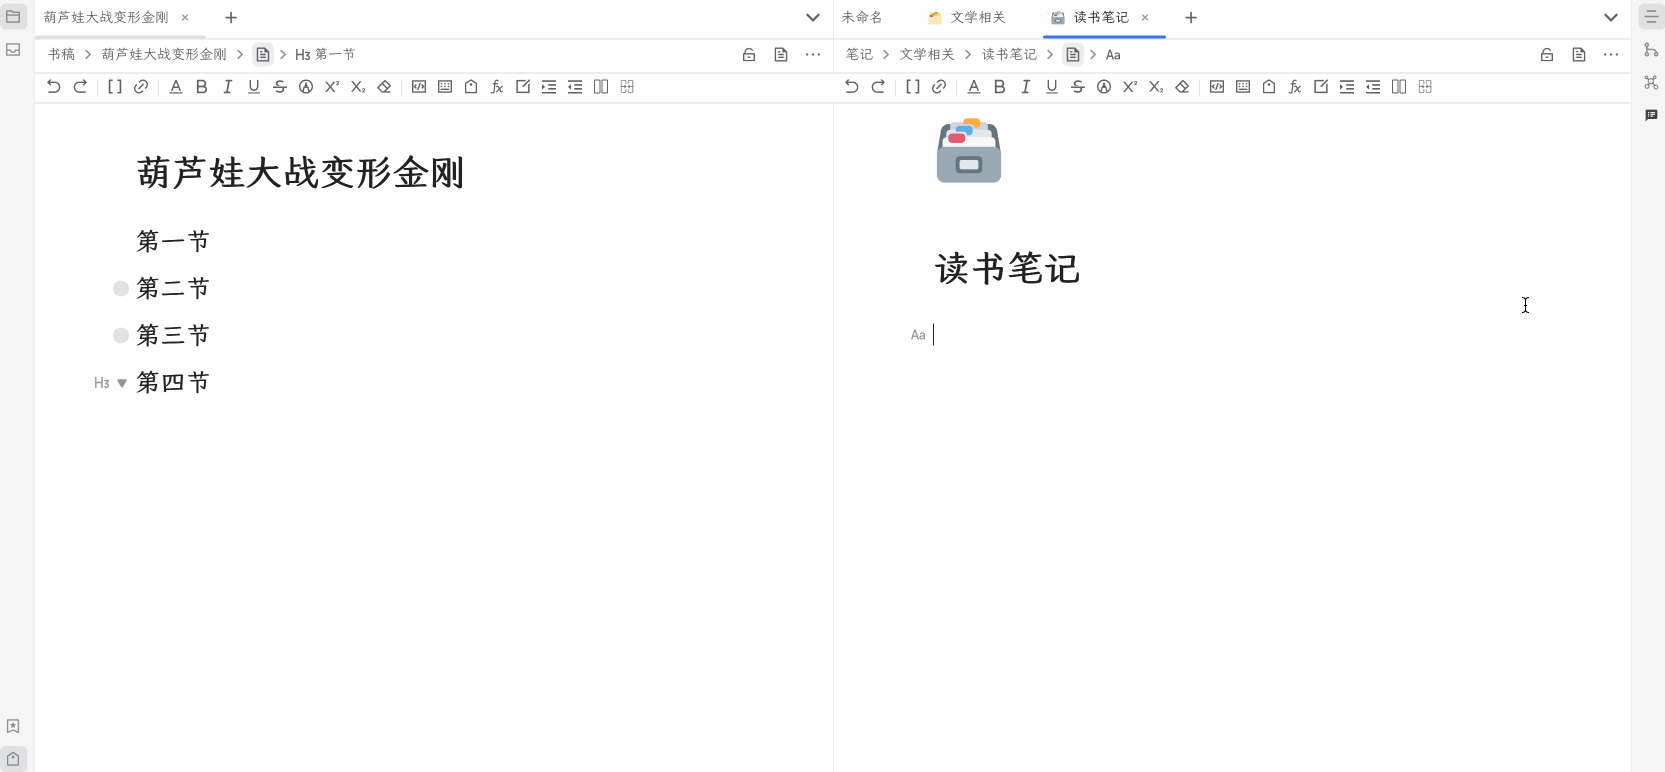Open the backlinks icon in right sidebar
Image resolution: width=1665 pixels, height=772 pixels.
(x=1651, y=115)
